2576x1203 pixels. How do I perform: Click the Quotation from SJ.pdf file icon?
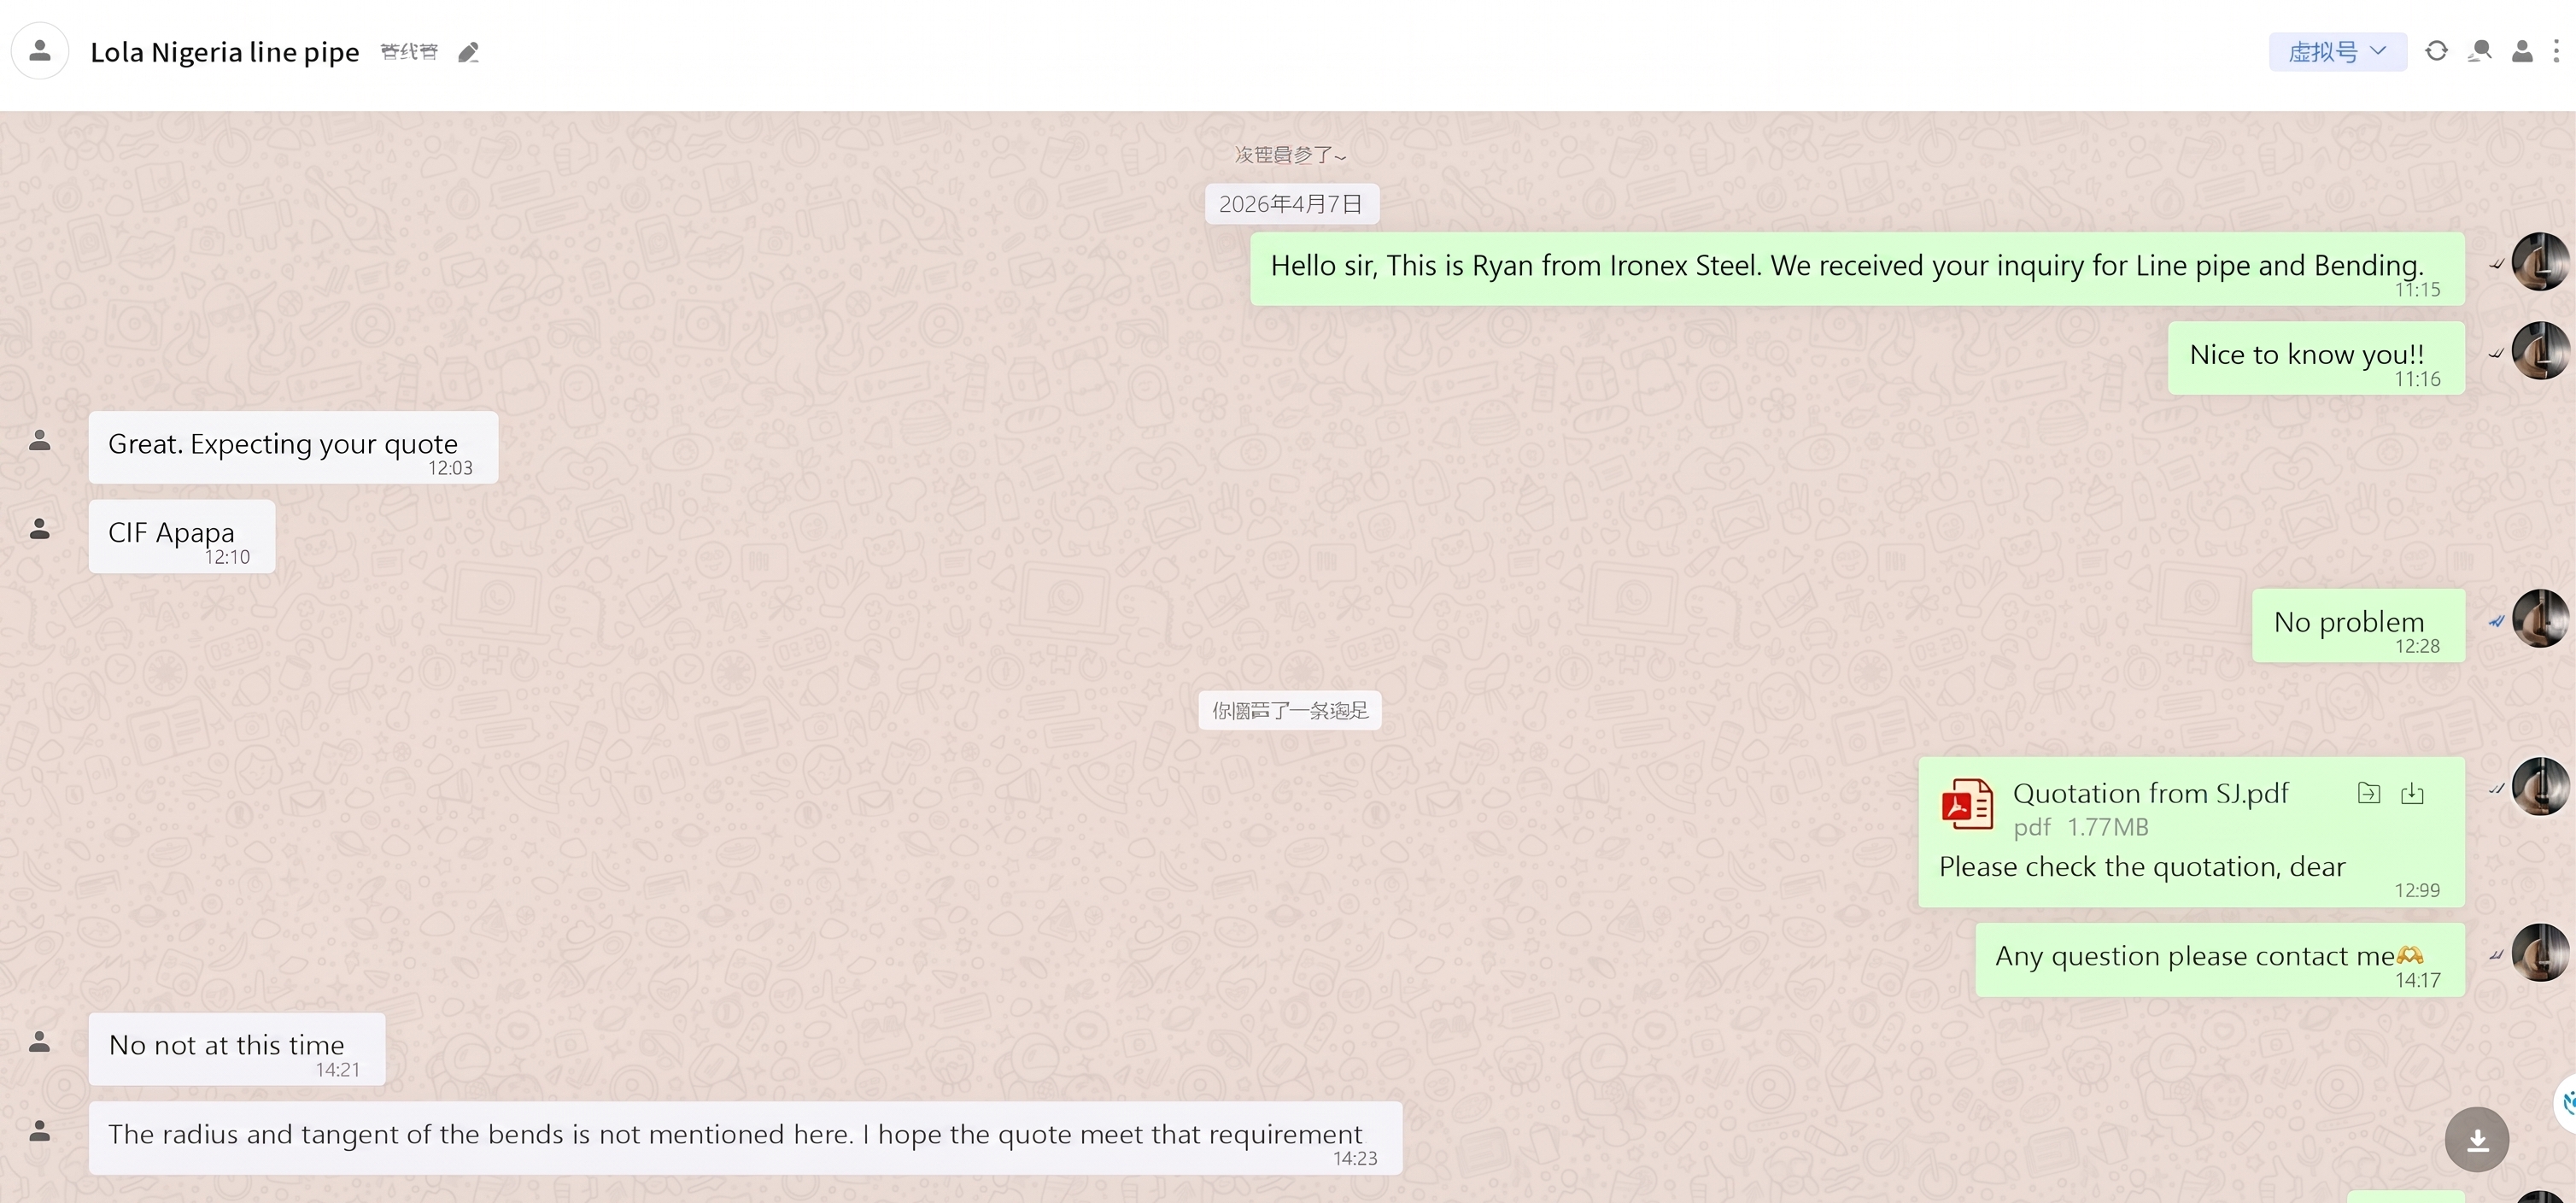(x=1966, y=804)
